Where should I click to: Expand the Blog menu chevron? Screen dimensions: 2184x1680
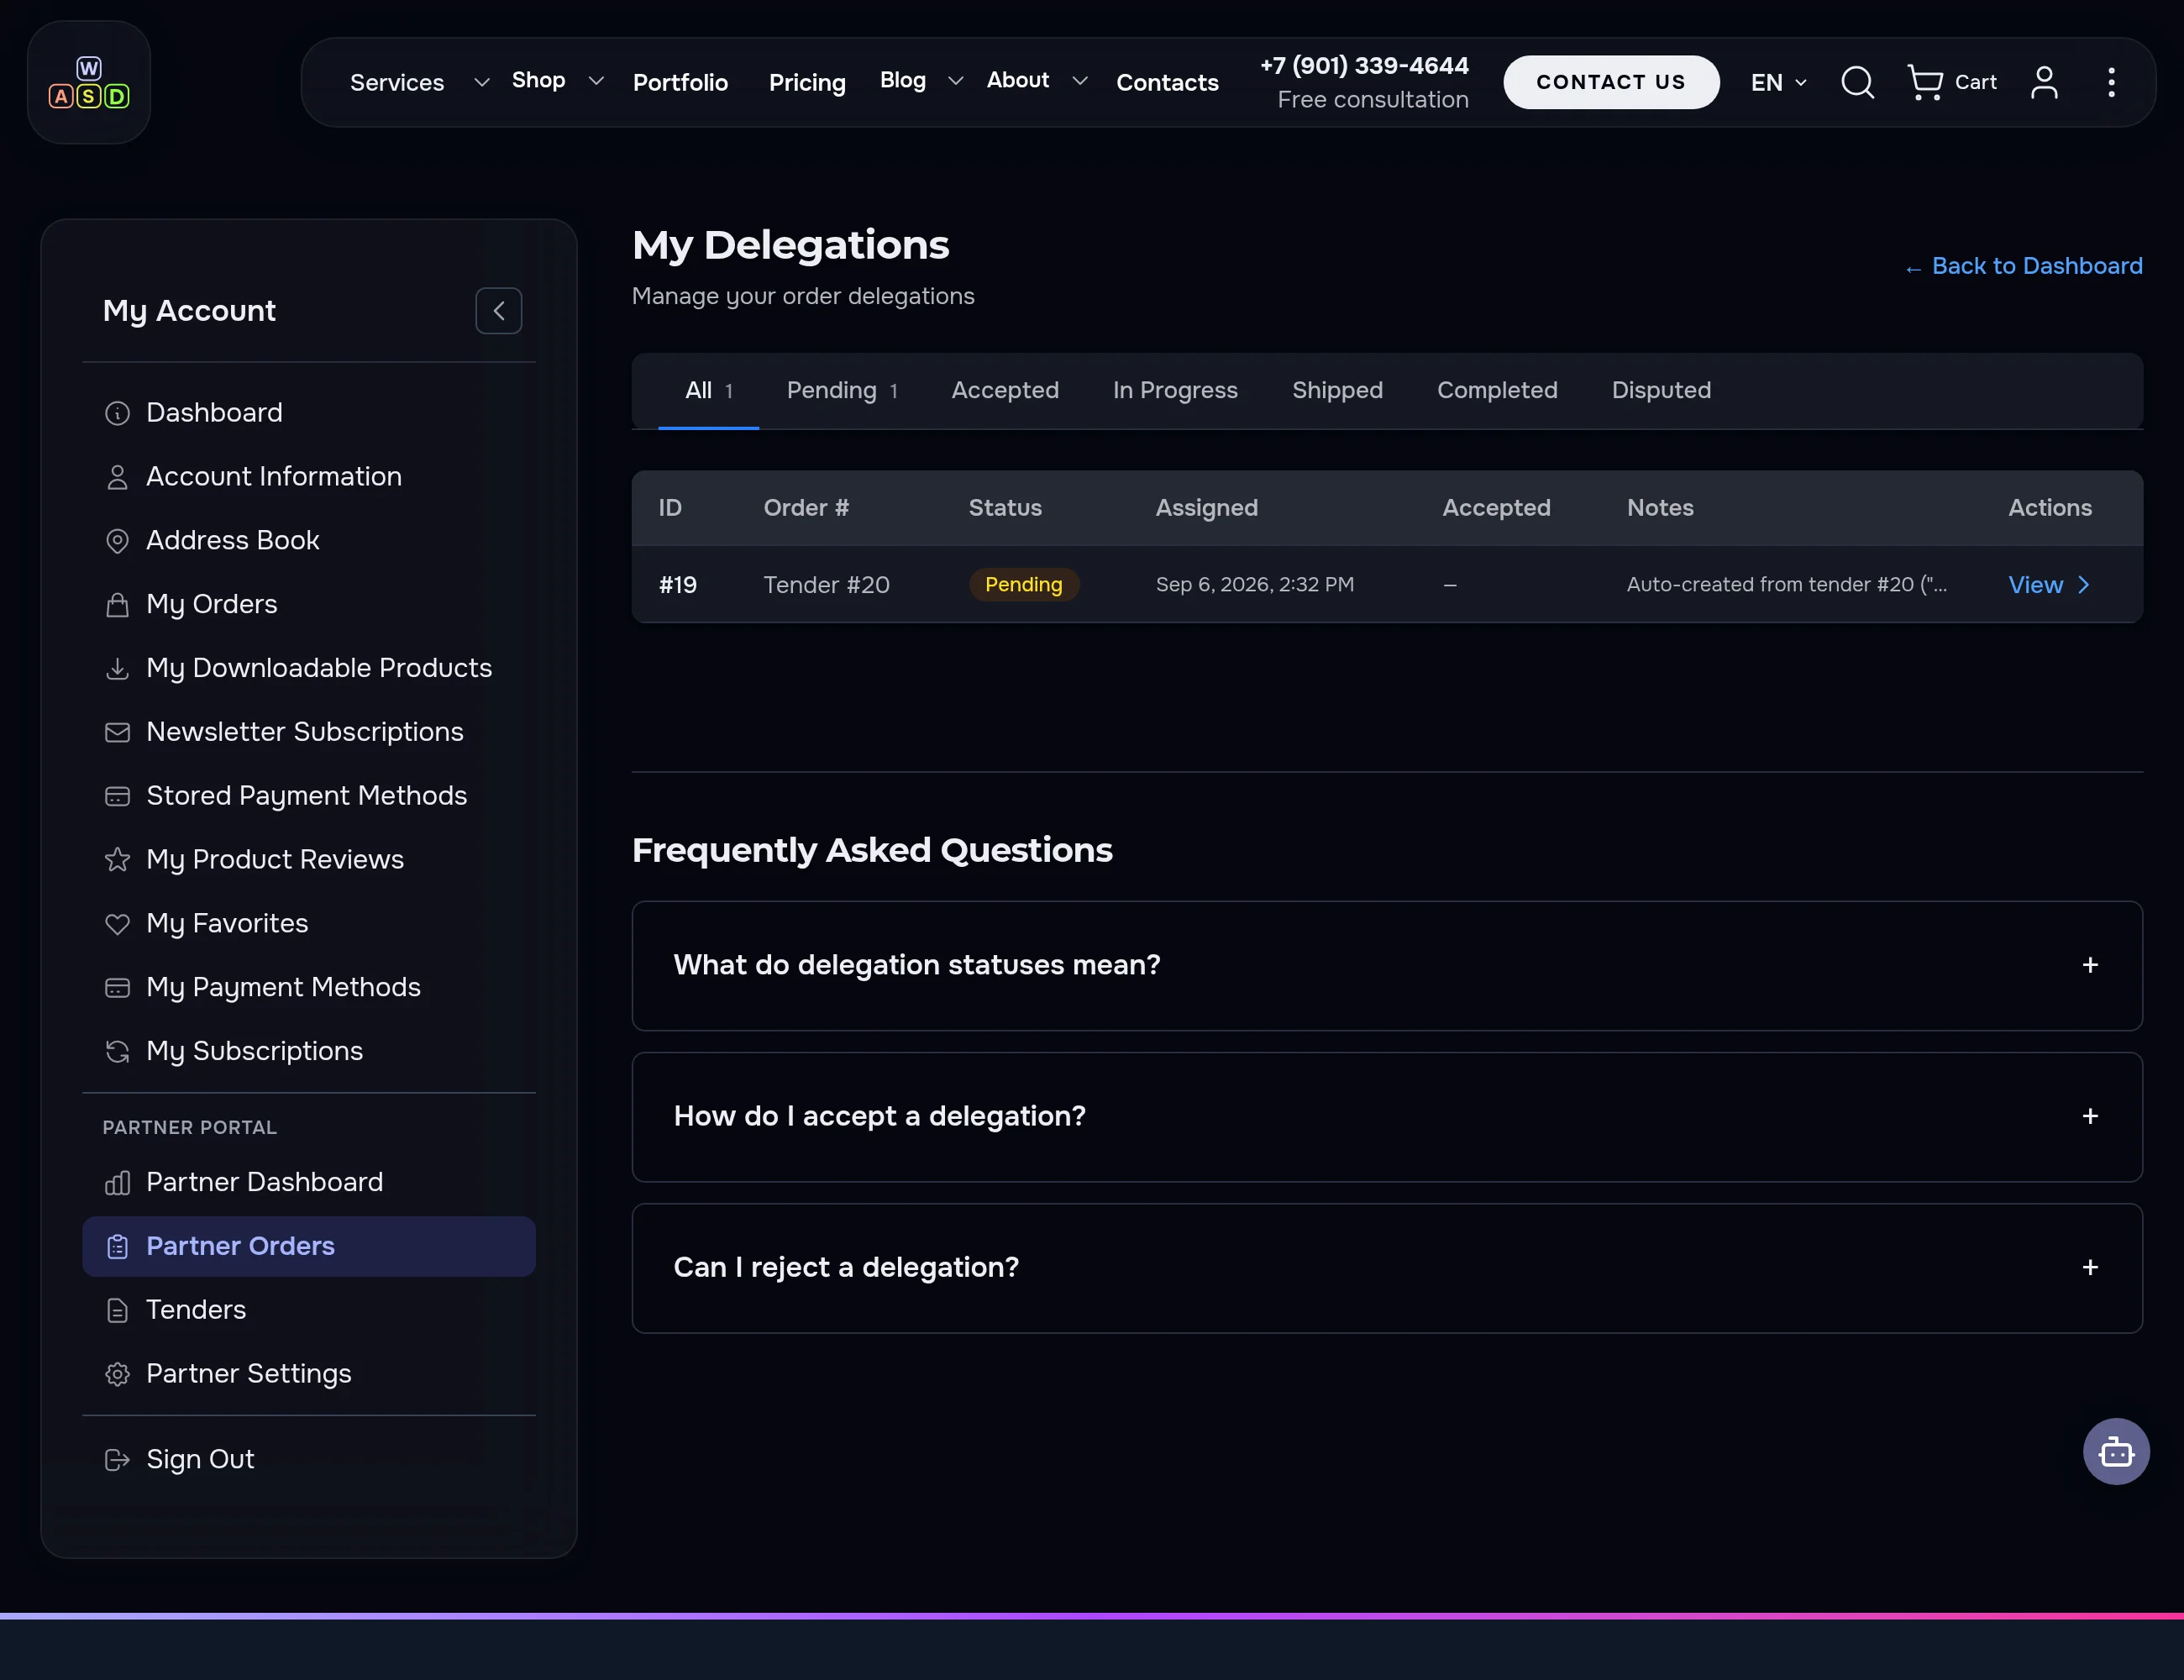pos(955,81)
